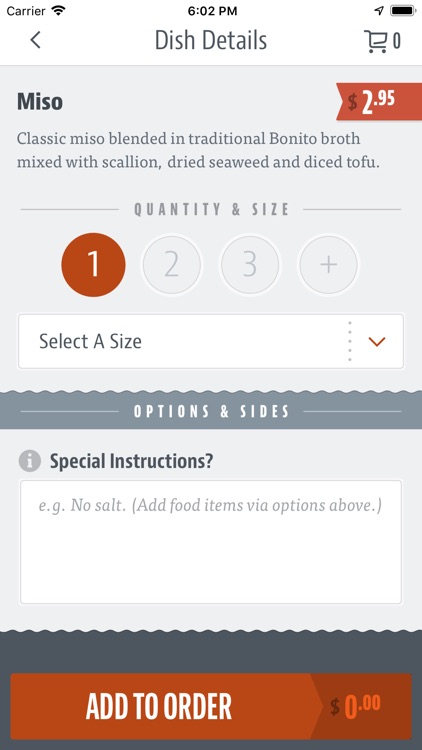Focus the Special Instructions text field
The image size is (422, 750).
tap(211, 542)
